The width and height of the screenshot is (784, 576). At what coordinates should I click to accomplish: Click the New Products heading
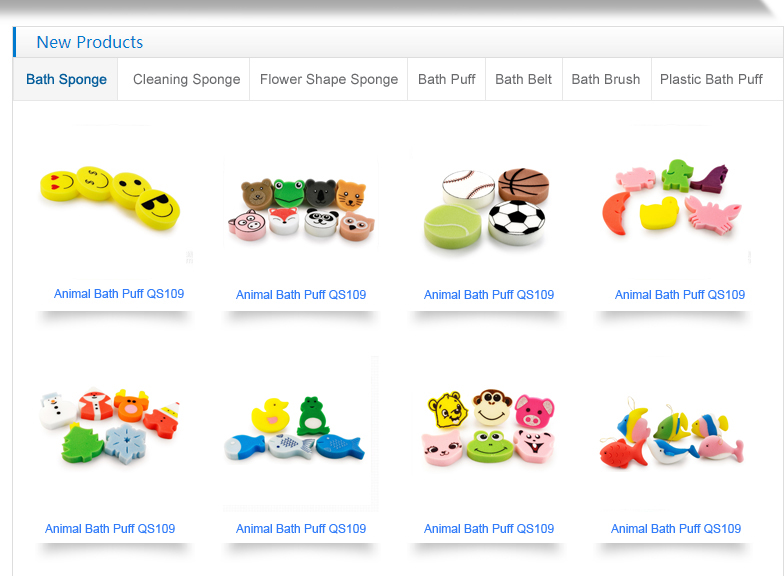pos(90,42)
